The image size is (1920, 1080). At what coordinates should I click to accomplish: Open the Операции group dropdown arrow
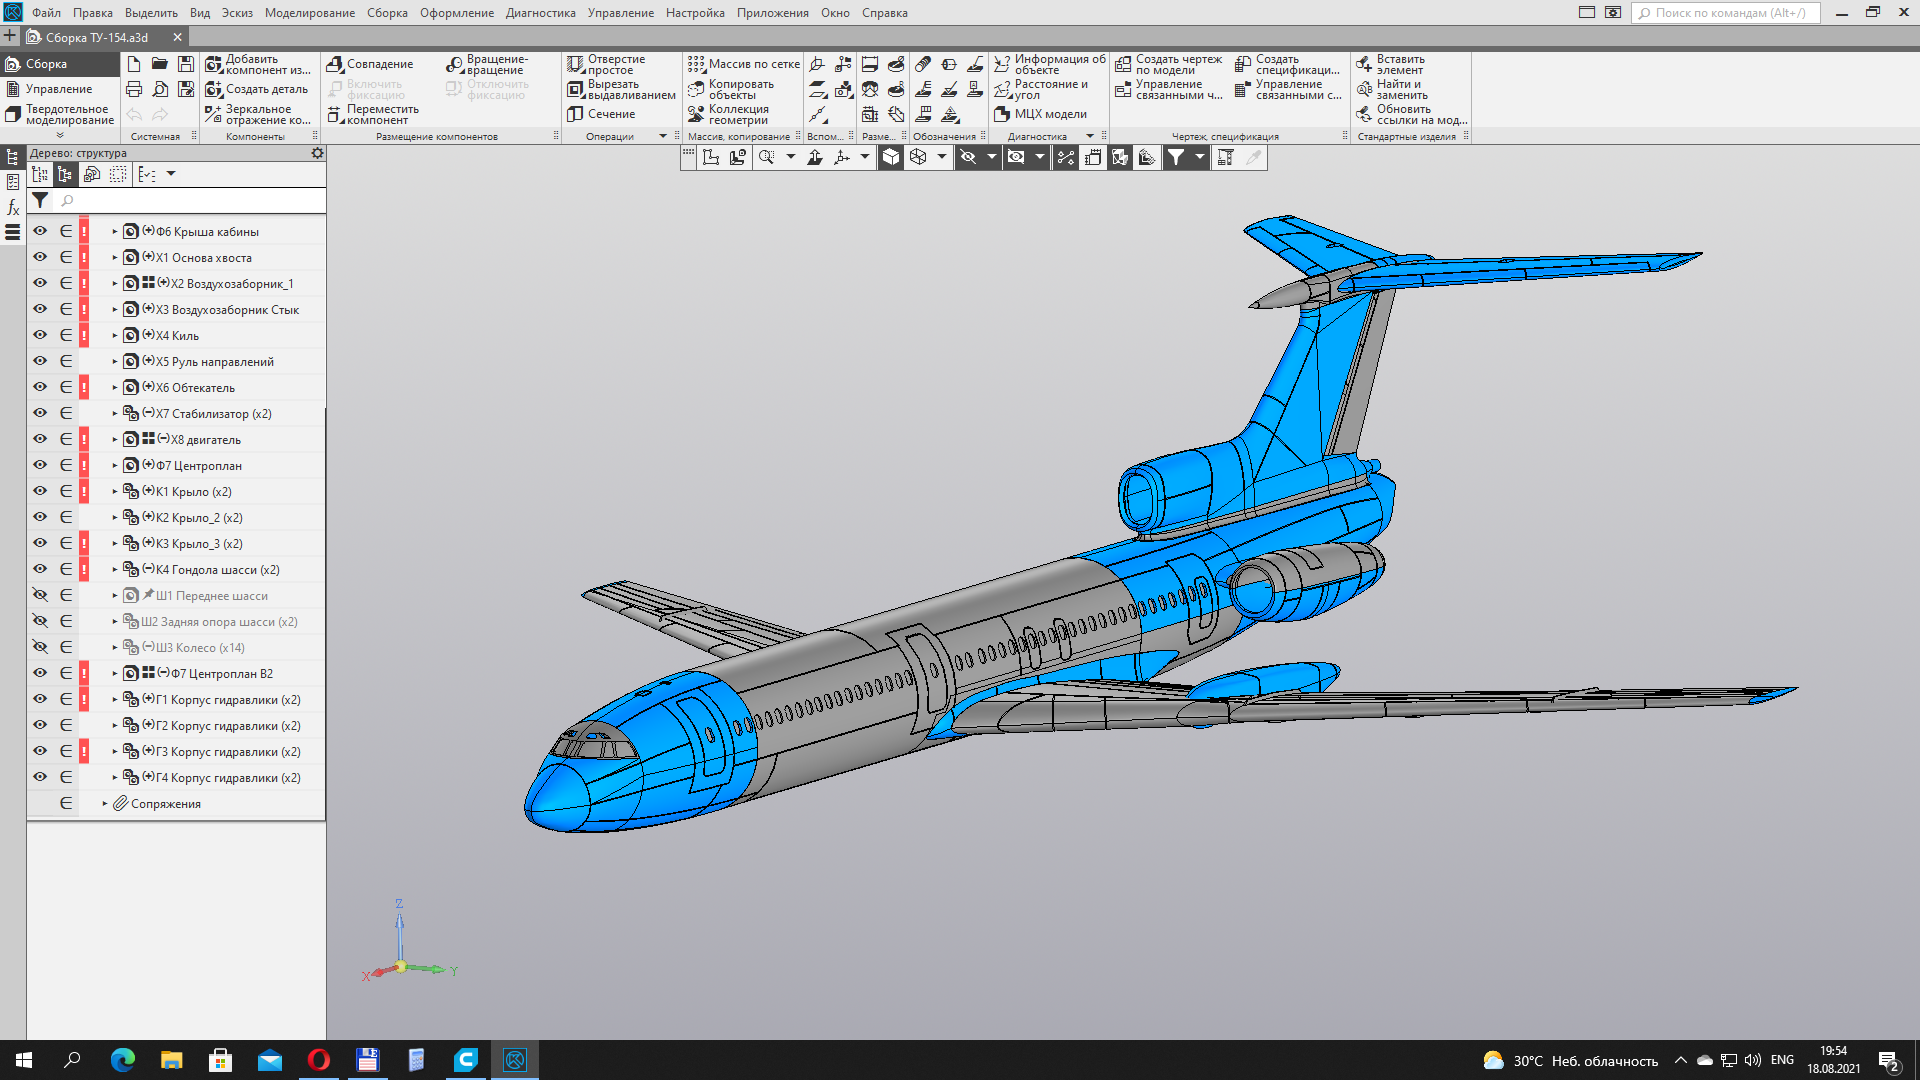click(662, 136)
